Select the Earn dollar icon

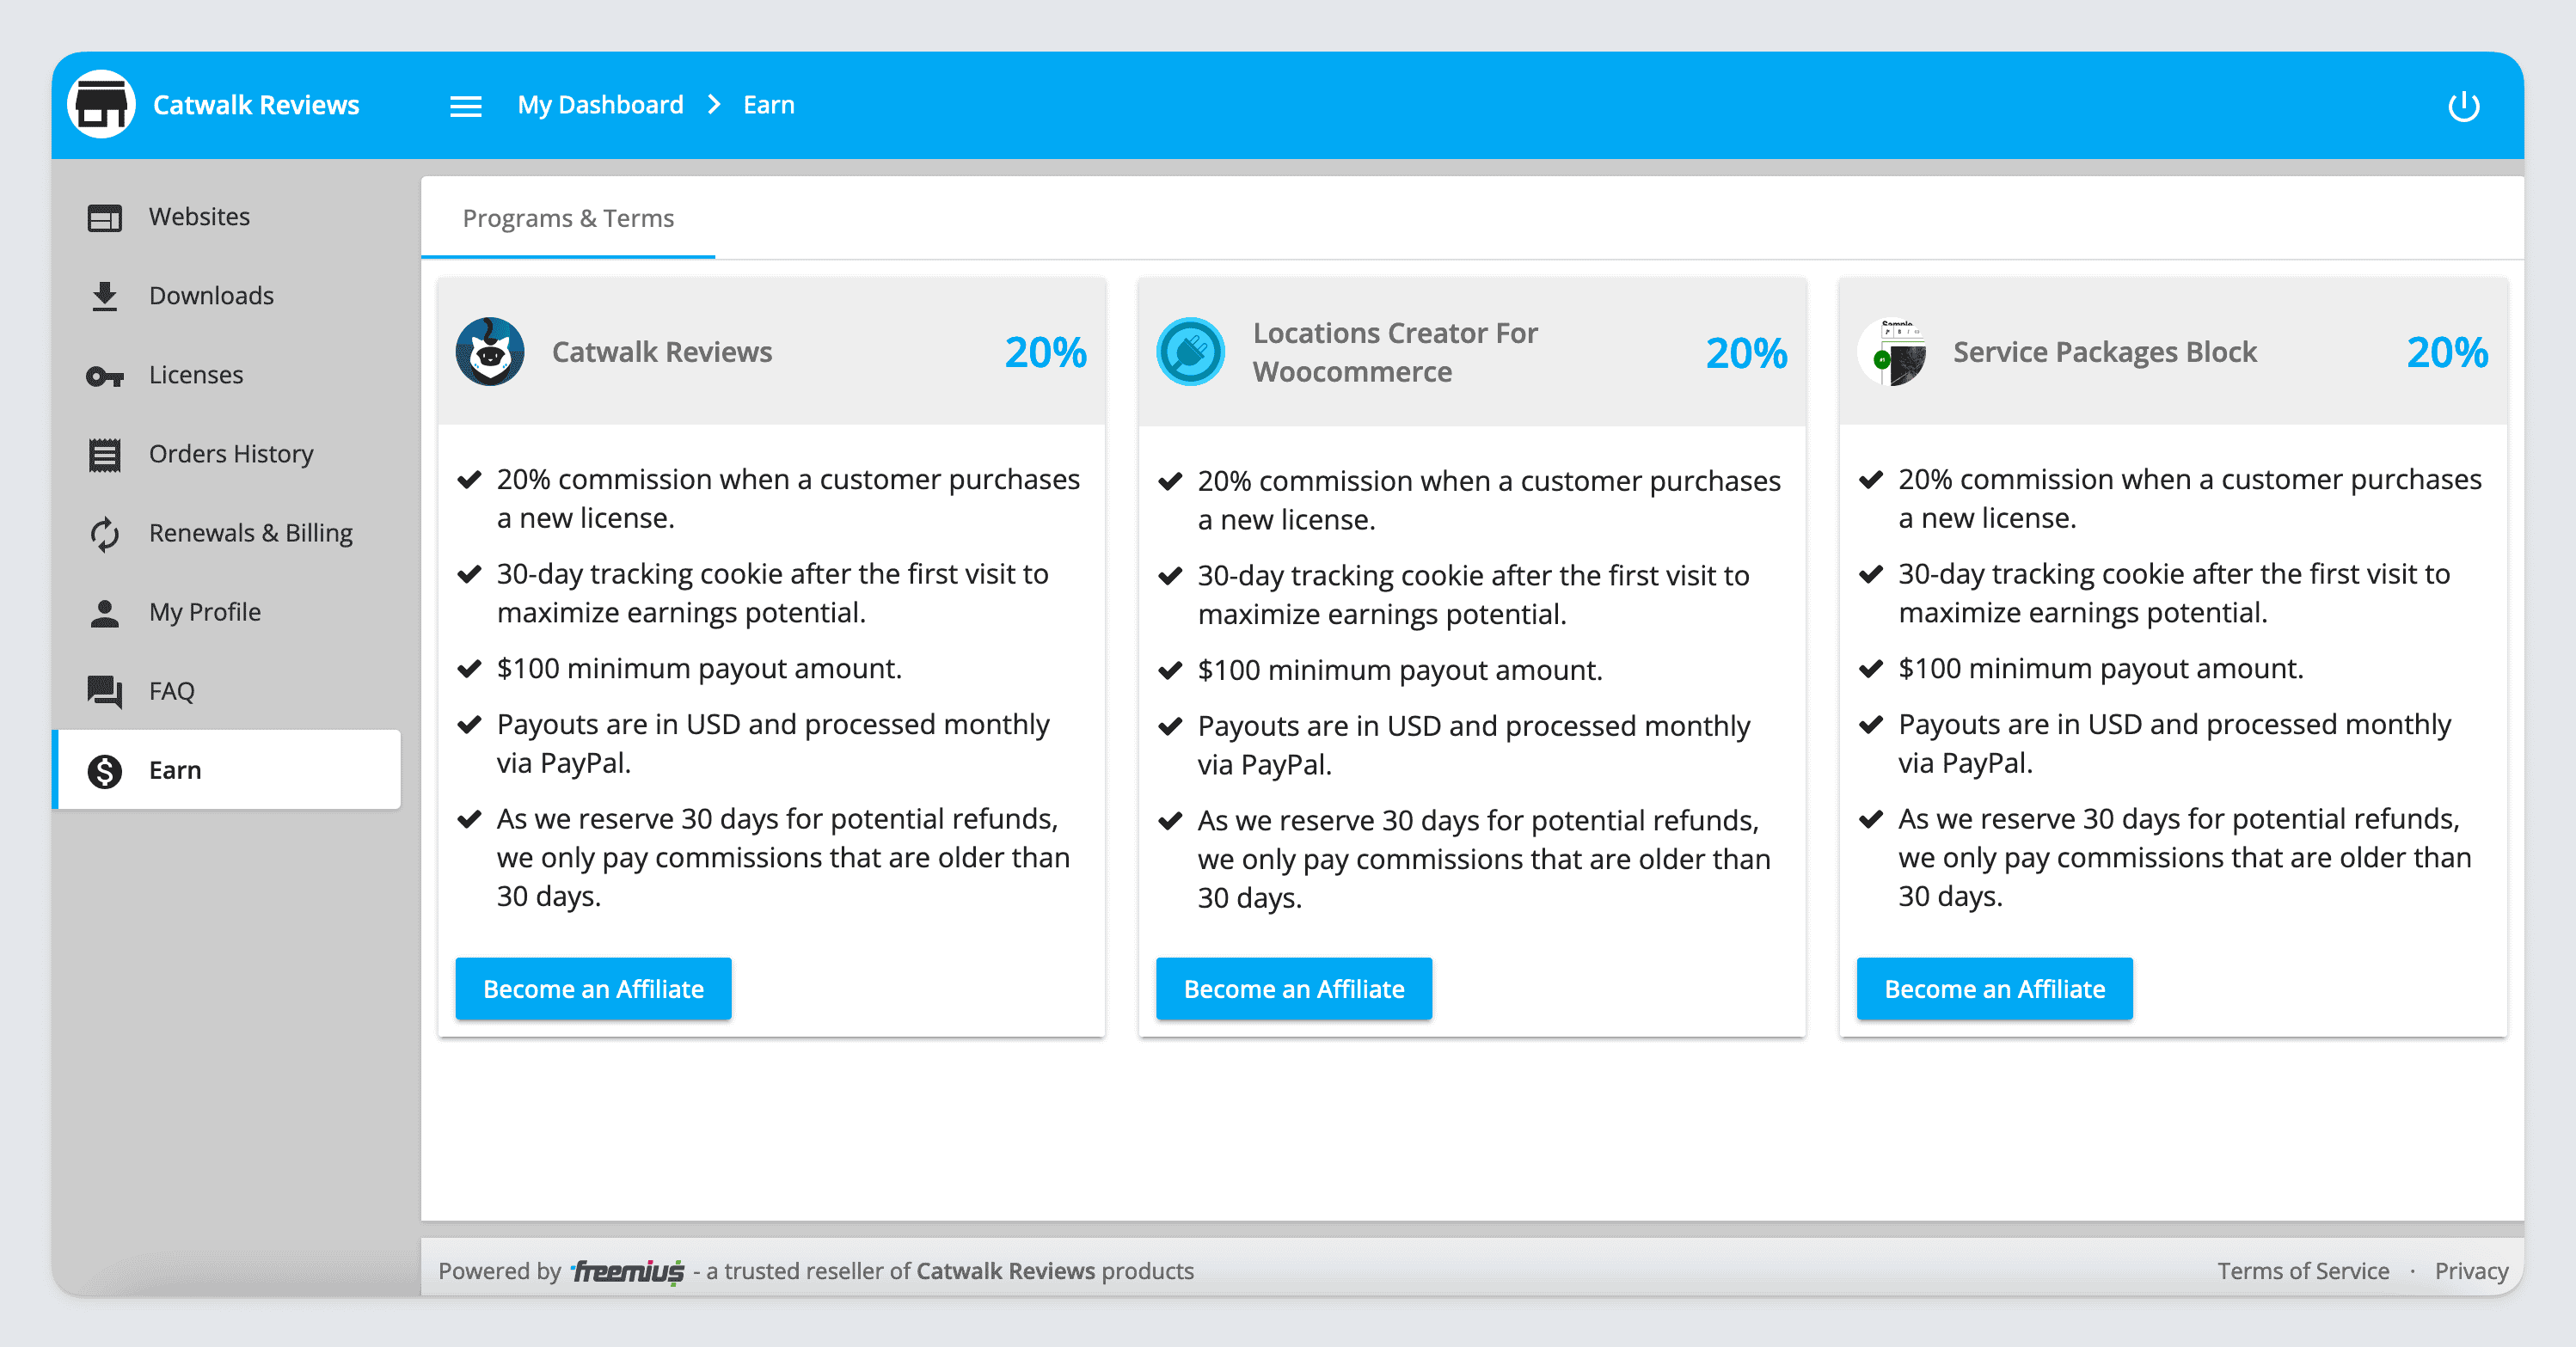tap(105, 771)
